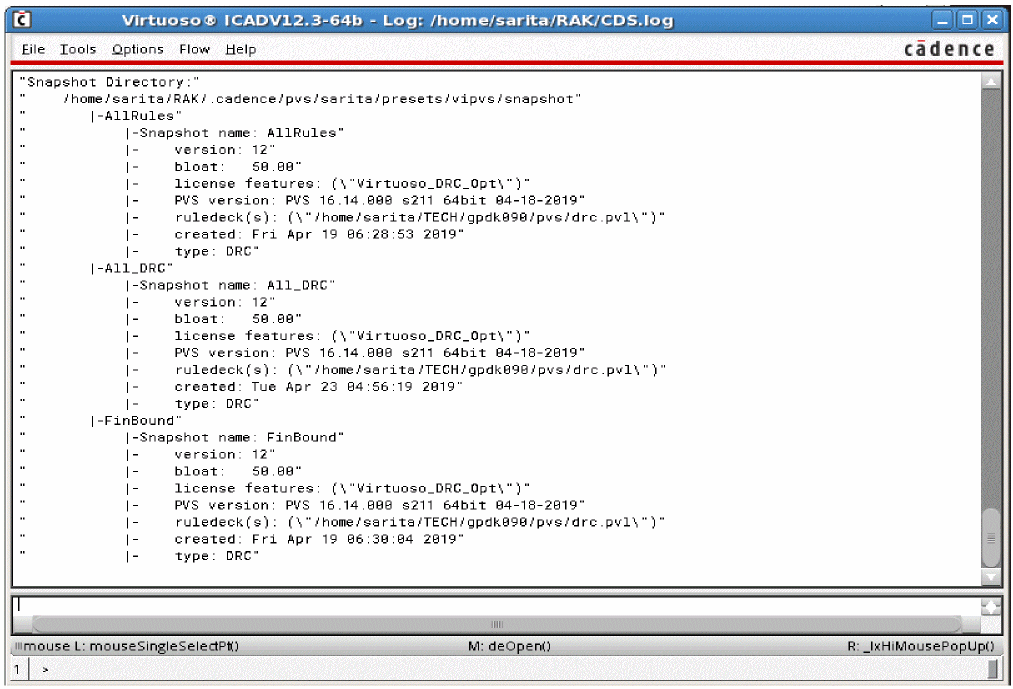The height and width of the screenshot is (689, 1013).
Task: Click the "mouse L: mouseSingleSelectPt()" status text
Action: [x=131, y=646]
